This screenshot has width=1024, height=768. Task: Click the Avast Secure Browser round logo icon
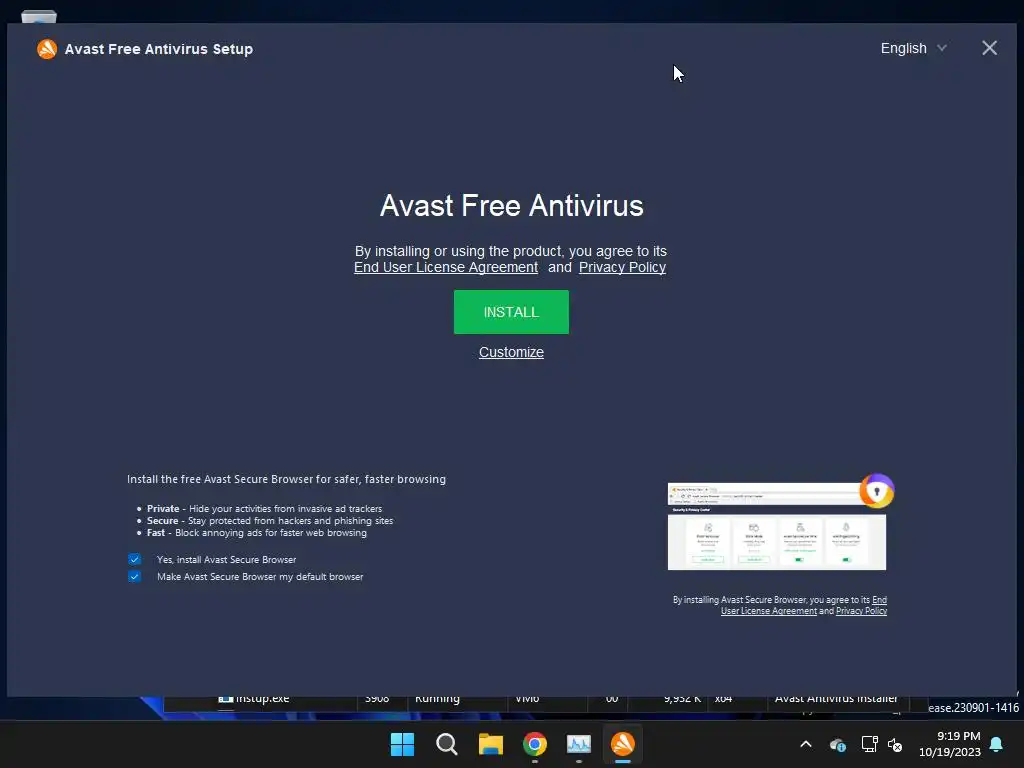[x=876, y=491]
